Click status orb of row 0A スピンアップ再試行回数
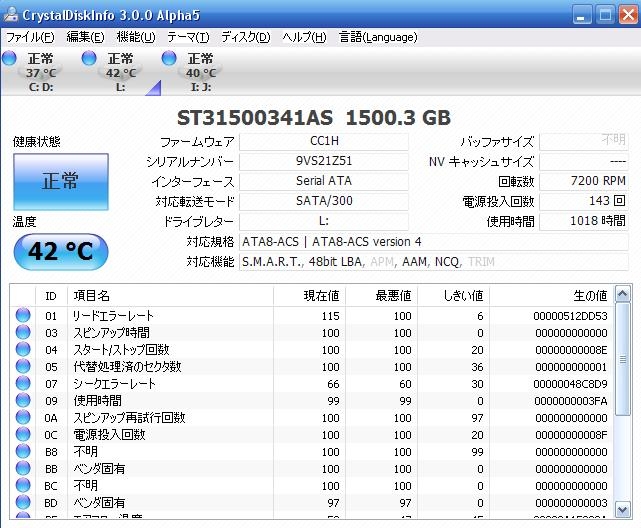This screenshot has height=528, width=641. click(23, 417)
